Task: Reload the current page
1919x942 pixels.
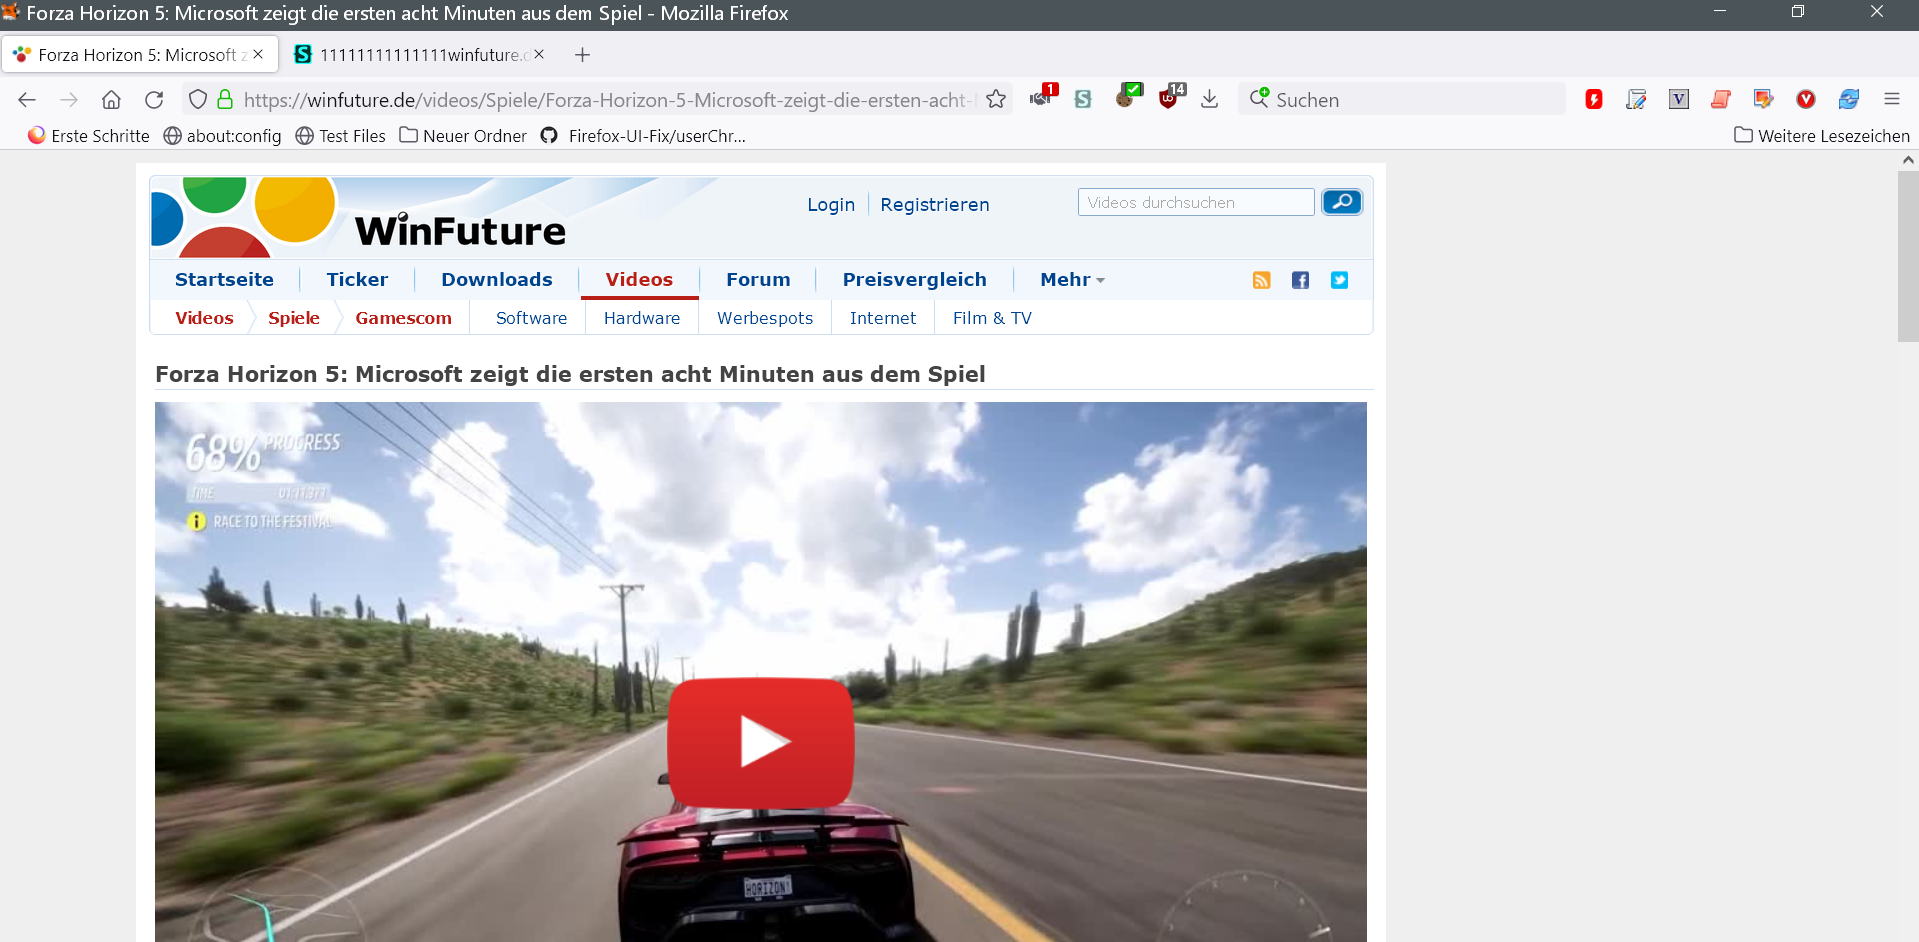Action: click(x=154, y=99)
